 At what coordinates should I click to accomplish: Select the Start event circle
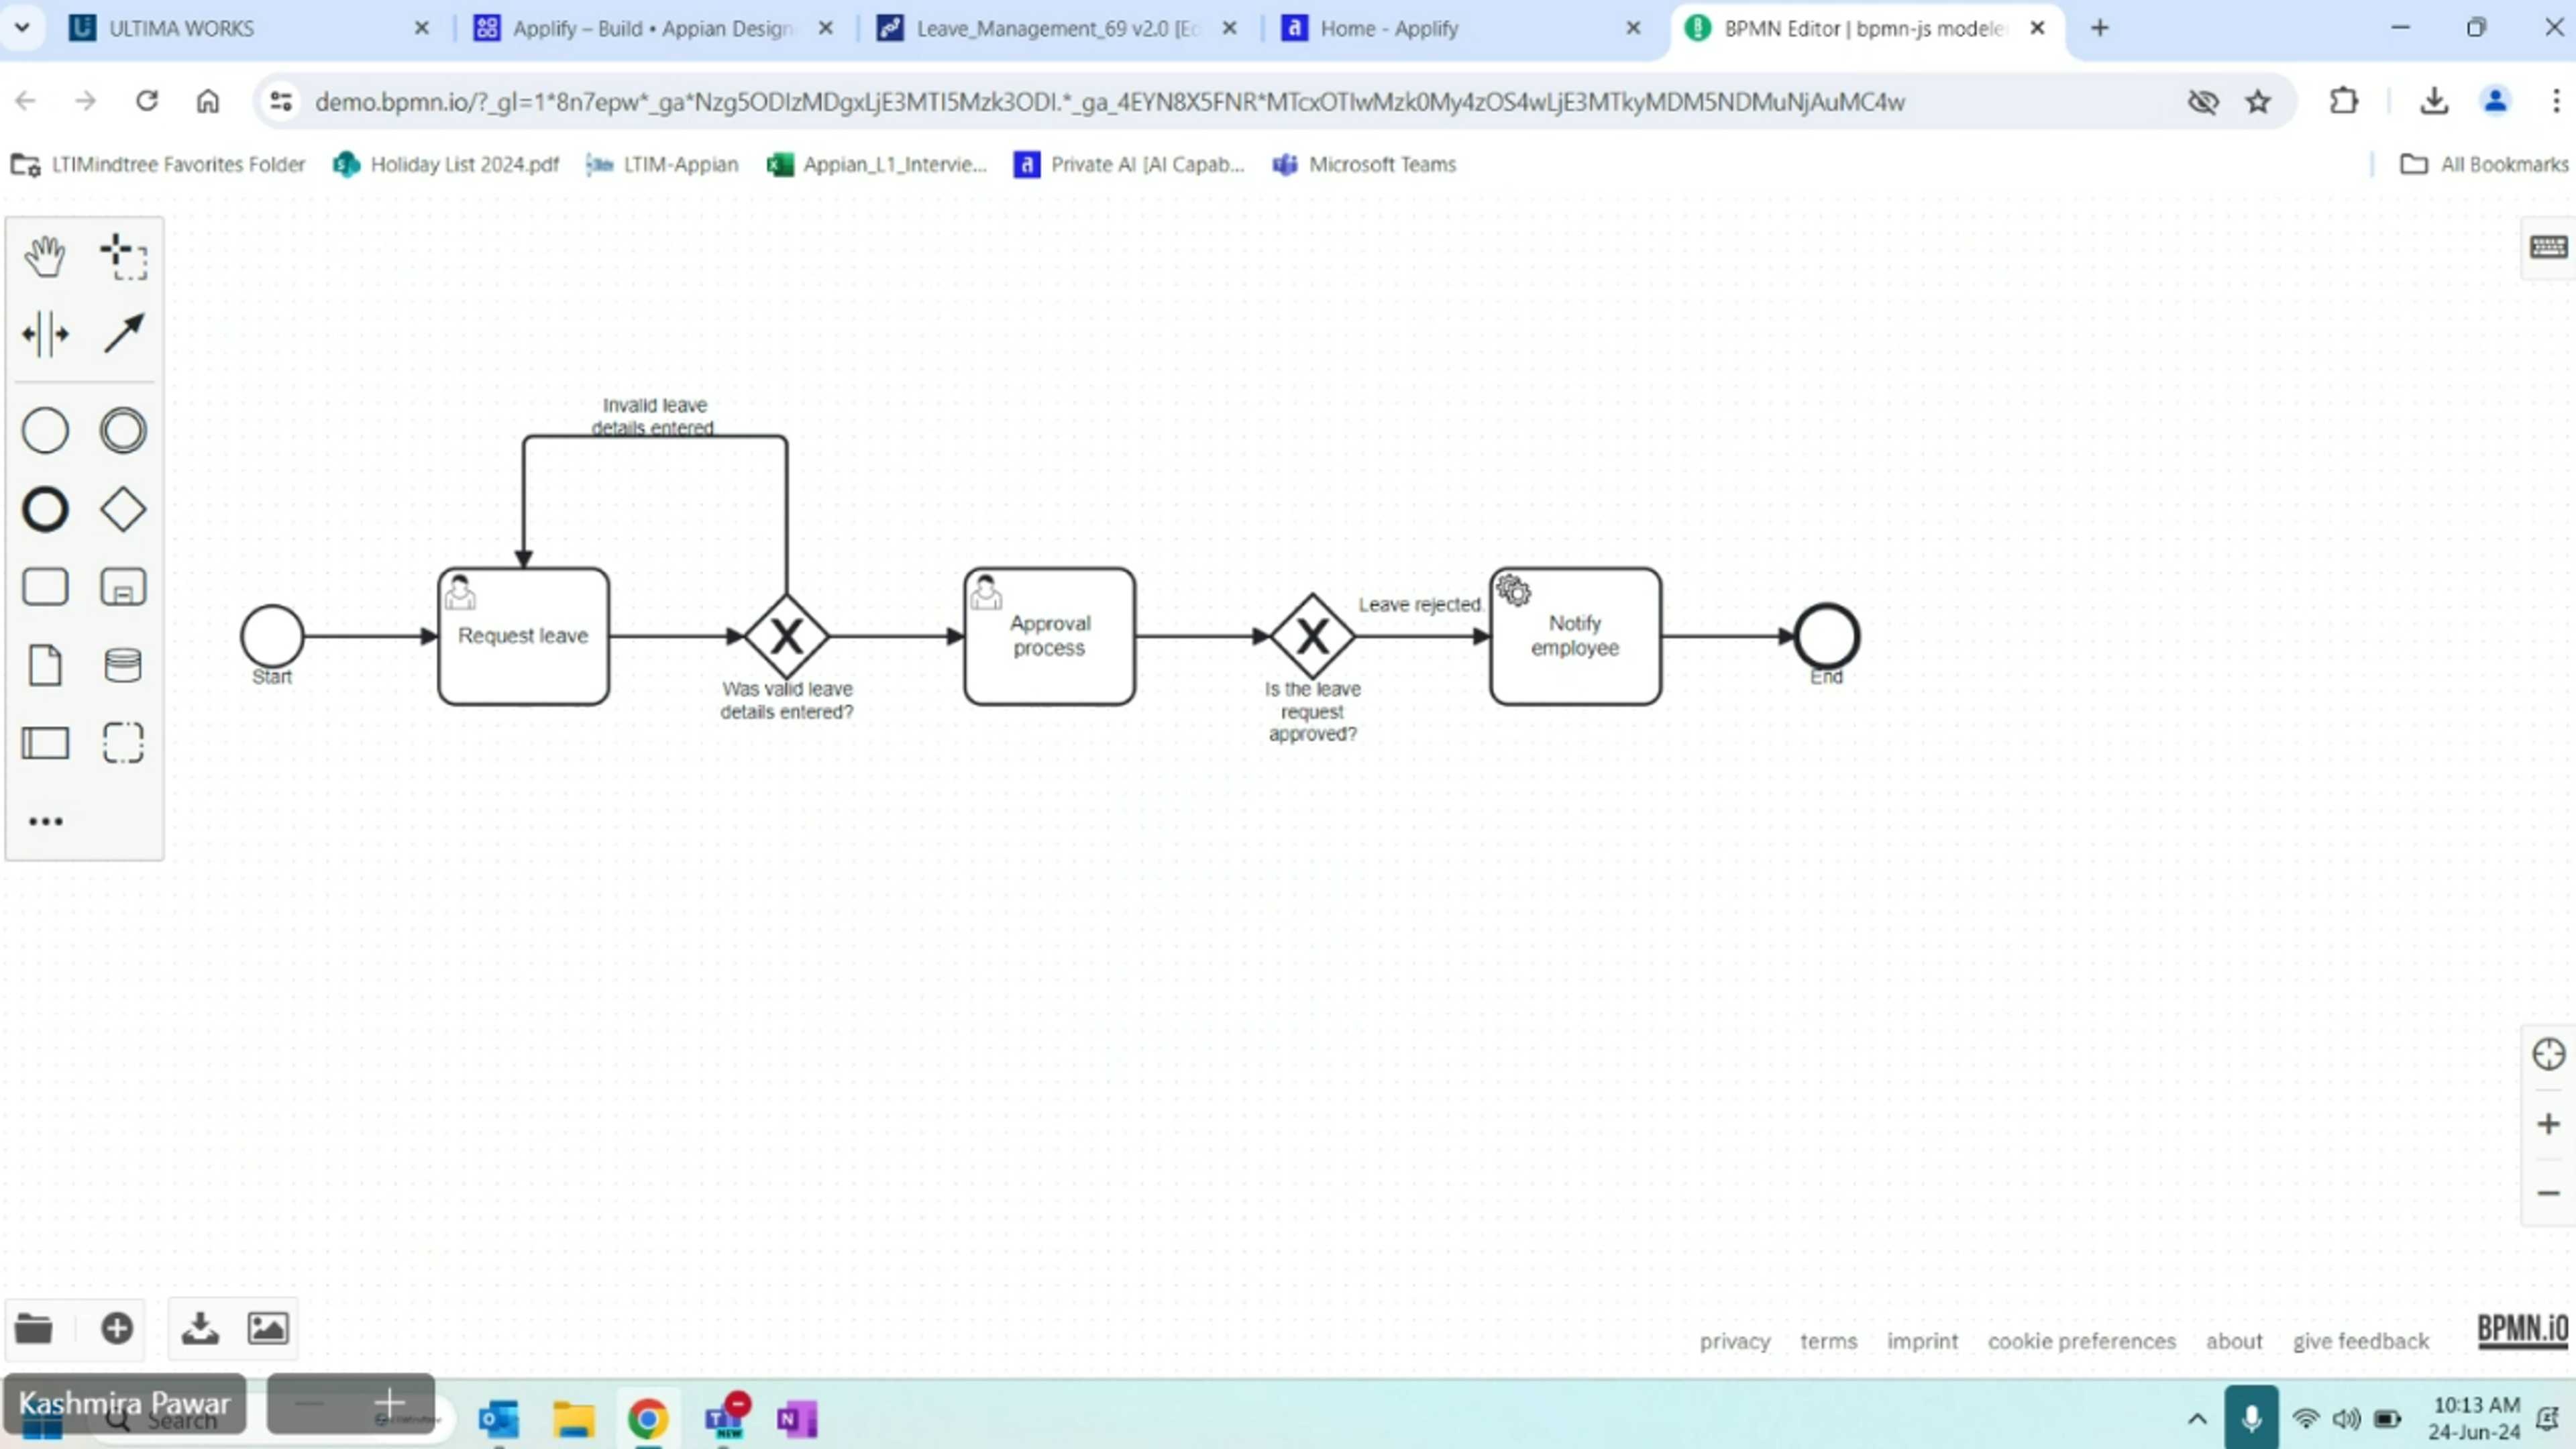(x=272, y=636)
